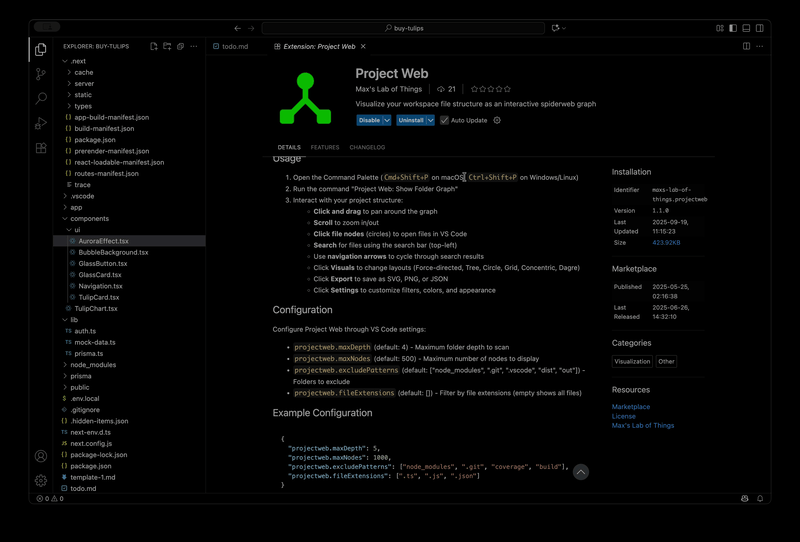Open the Max's Lab of Things resource link
The image size is (800, 542).
[x=643, y=426]
